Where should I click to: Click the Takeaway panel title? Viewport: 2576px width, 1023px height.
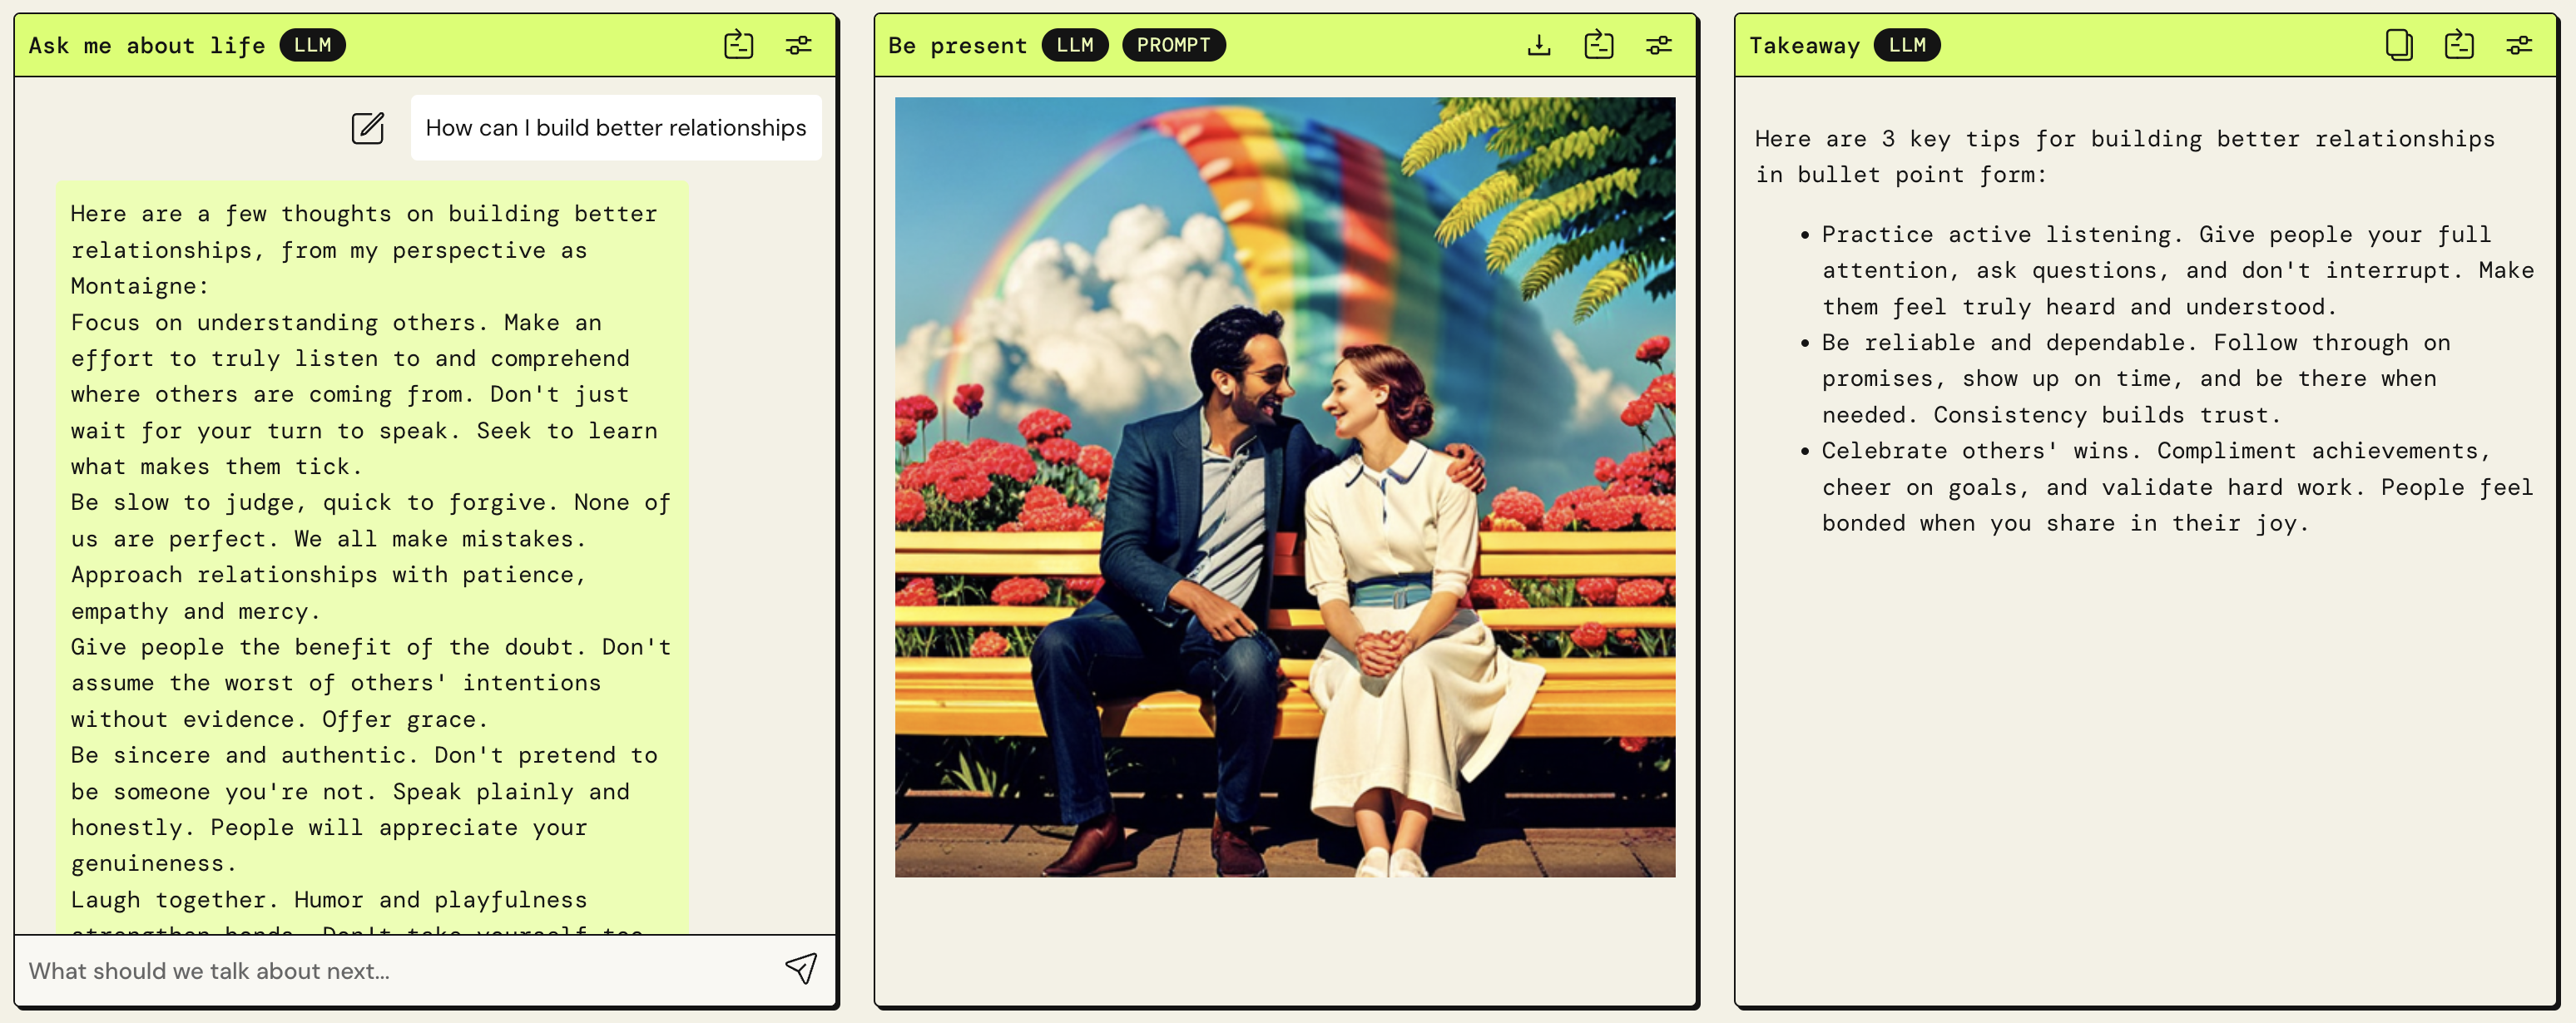coord(1803,46)
